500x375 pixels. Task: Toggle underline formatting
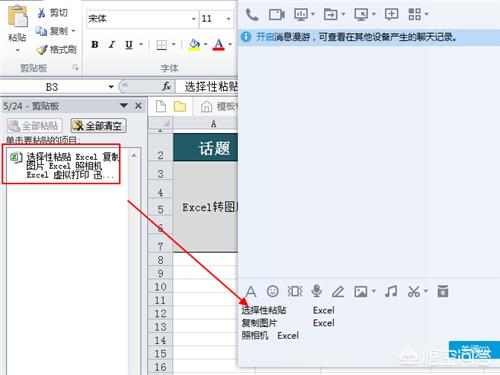pos(129,44)
